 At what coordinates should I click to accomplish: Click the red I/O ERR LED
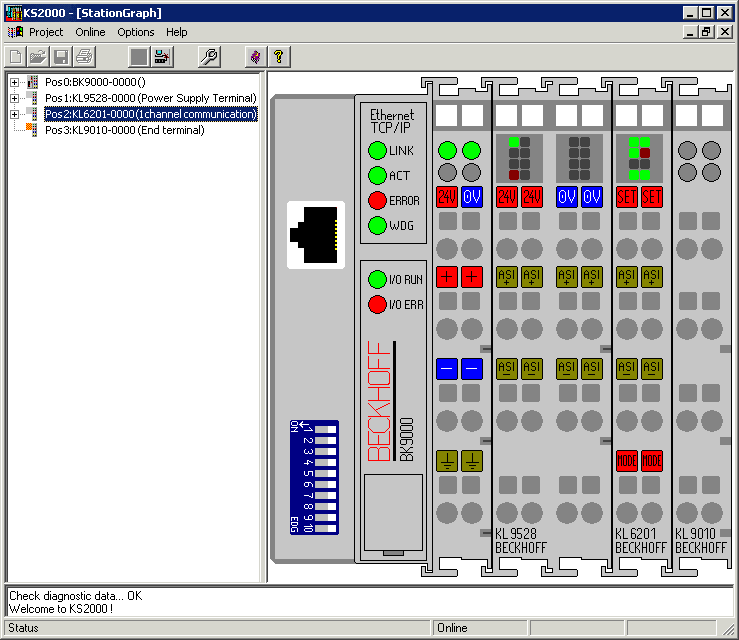tap(377, 304)
